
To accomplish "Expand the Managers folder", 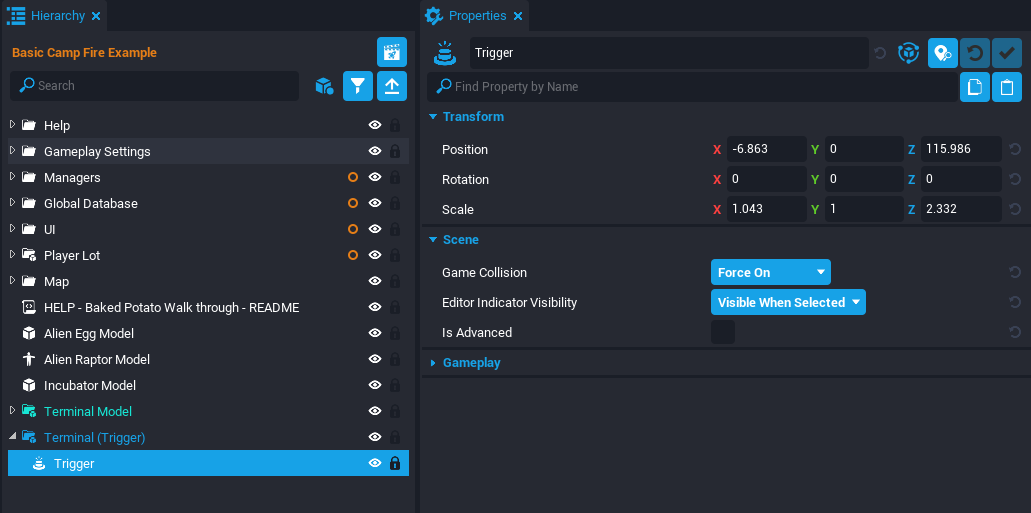I will click(x=13, y=177).
